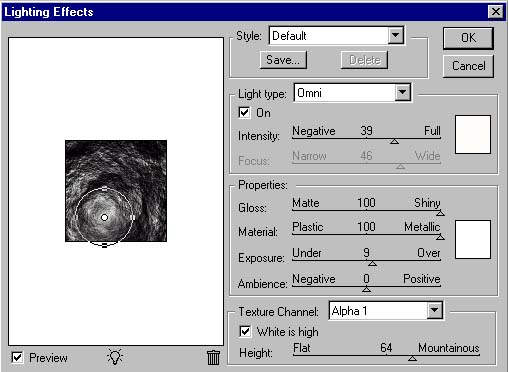Screen dimensions: 508x372
Task: Click the Delete style button
Action: click(365, 60)
